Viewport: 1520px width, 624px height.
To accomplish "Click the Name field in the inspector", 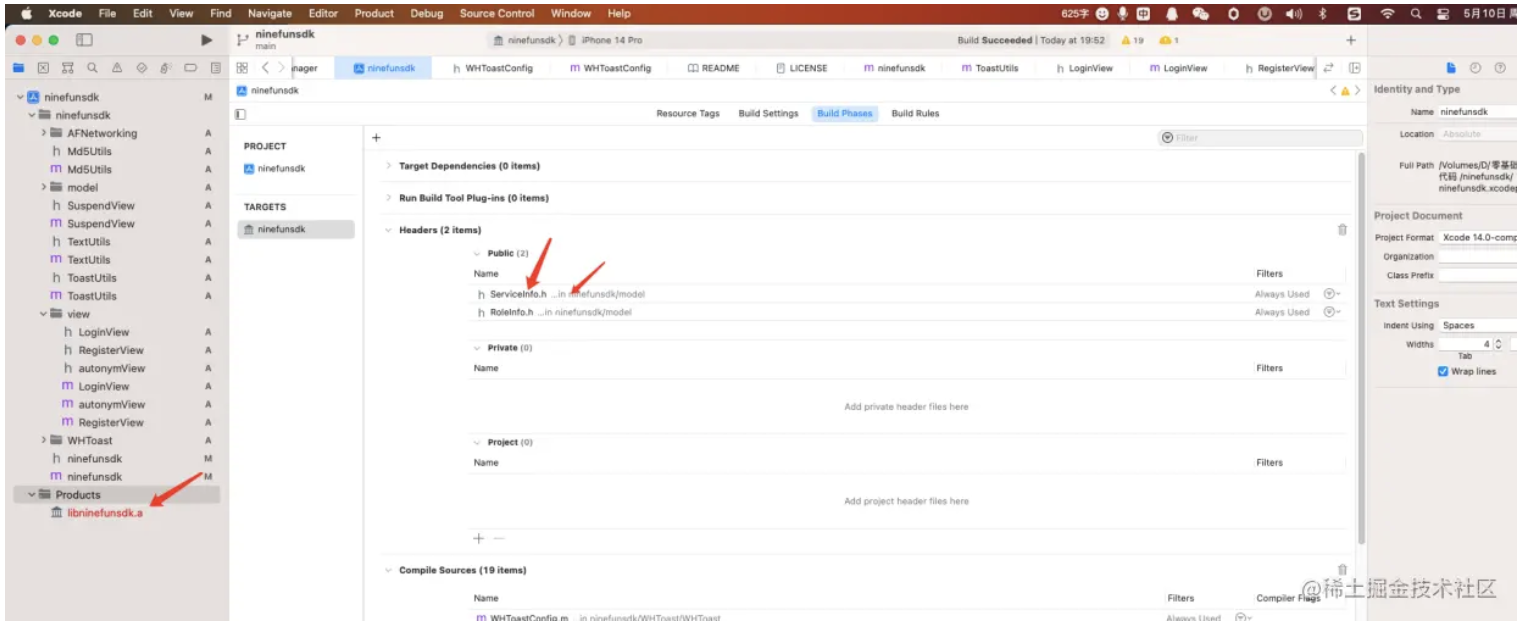I will 1478,112.
